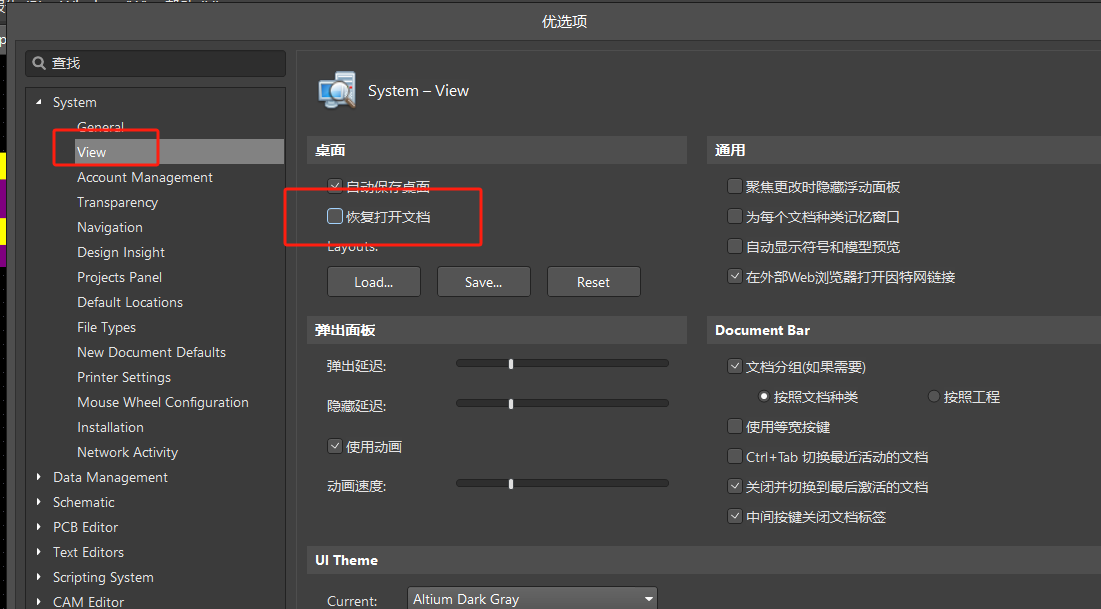Go to Projects Panel settings
The width and height of the screenshot is (1101, 609).
[119, 277]
